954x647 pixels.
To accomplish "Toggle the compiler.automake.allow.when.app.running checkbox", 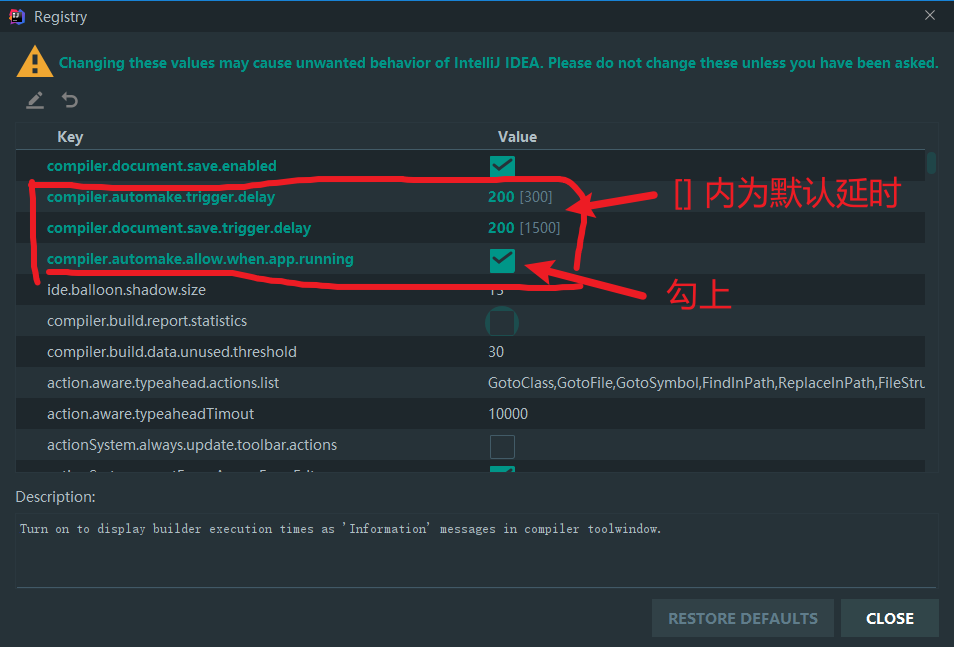I will coord(502,260).
